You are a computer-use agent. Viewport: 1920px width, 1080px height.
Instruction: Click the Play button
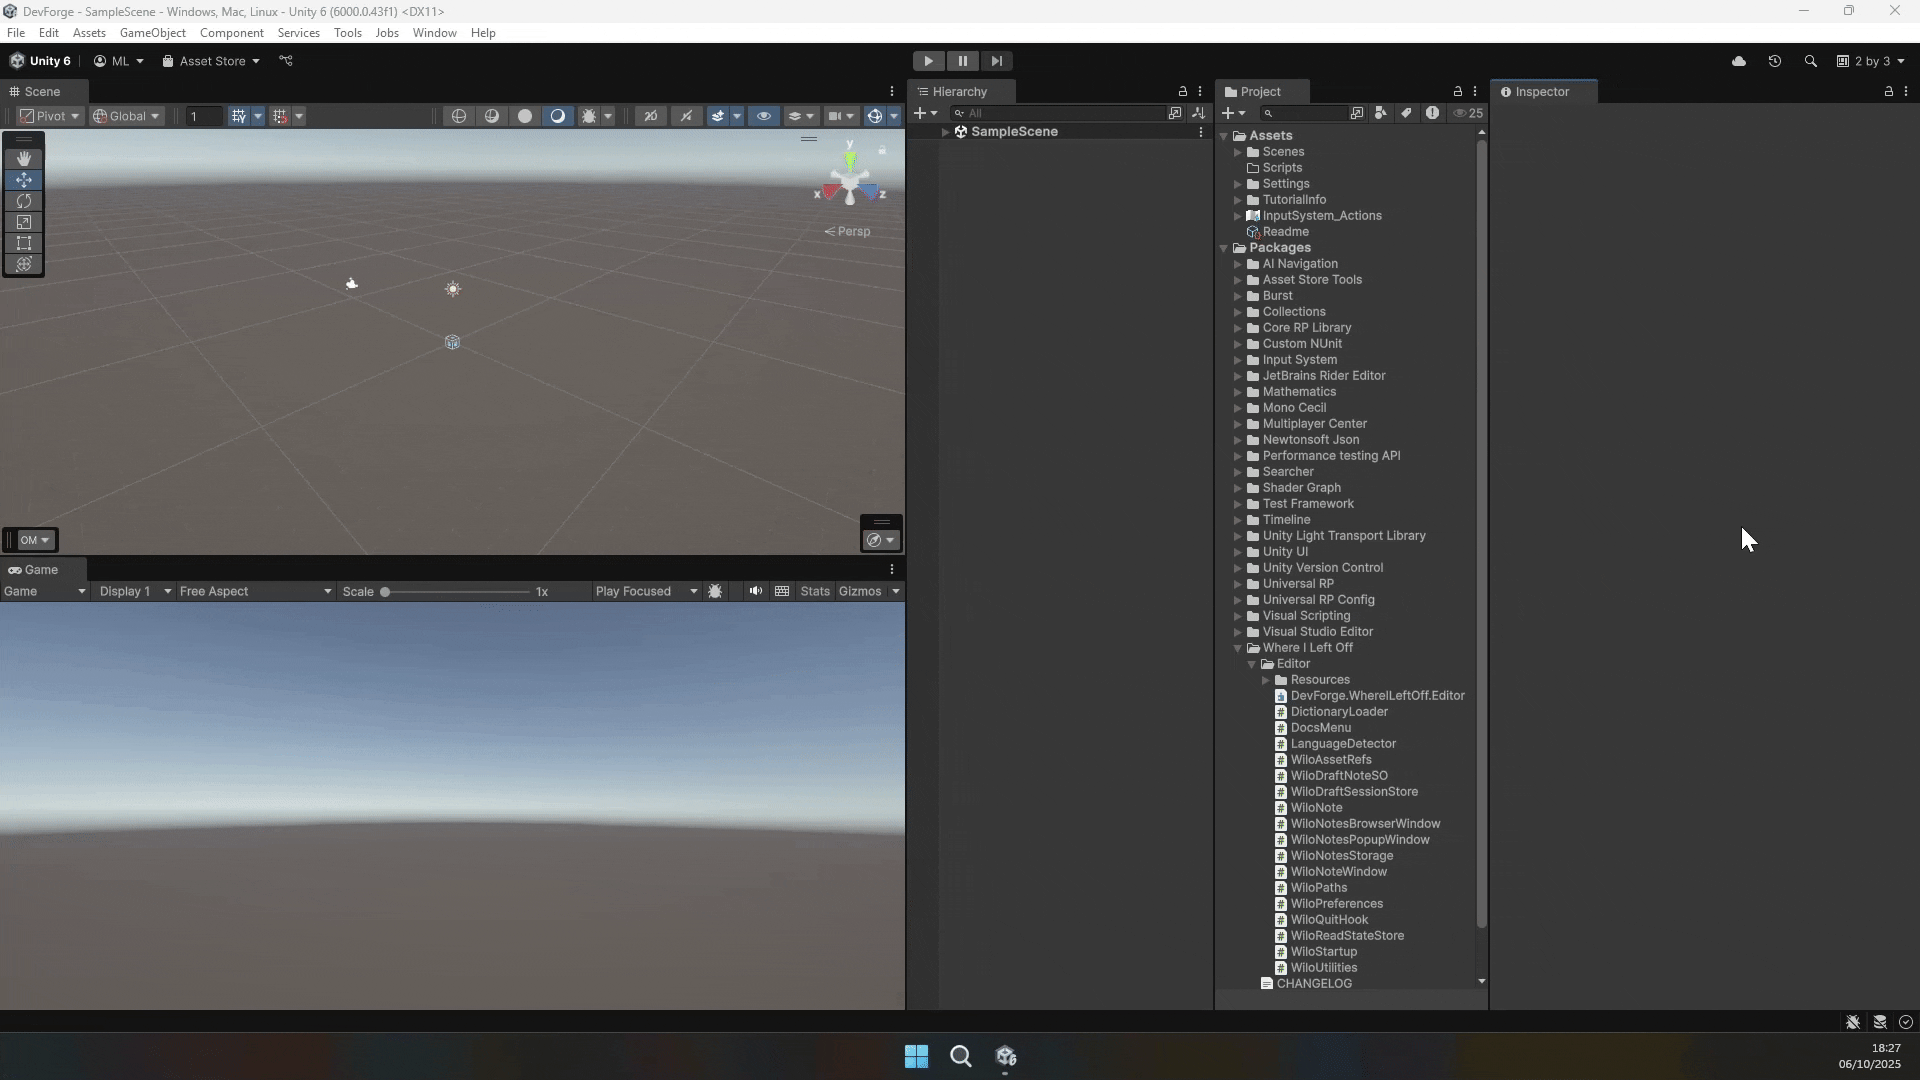(928, 61)
